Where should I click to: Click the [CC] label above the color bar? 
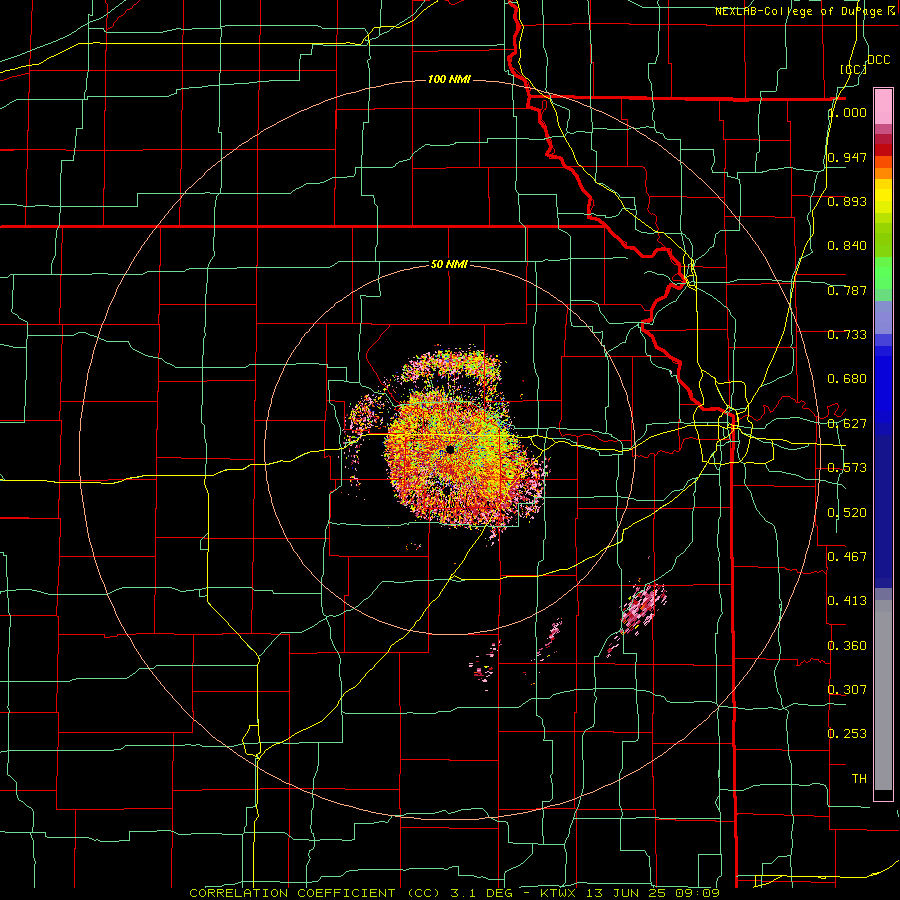[x=853, y=69]
